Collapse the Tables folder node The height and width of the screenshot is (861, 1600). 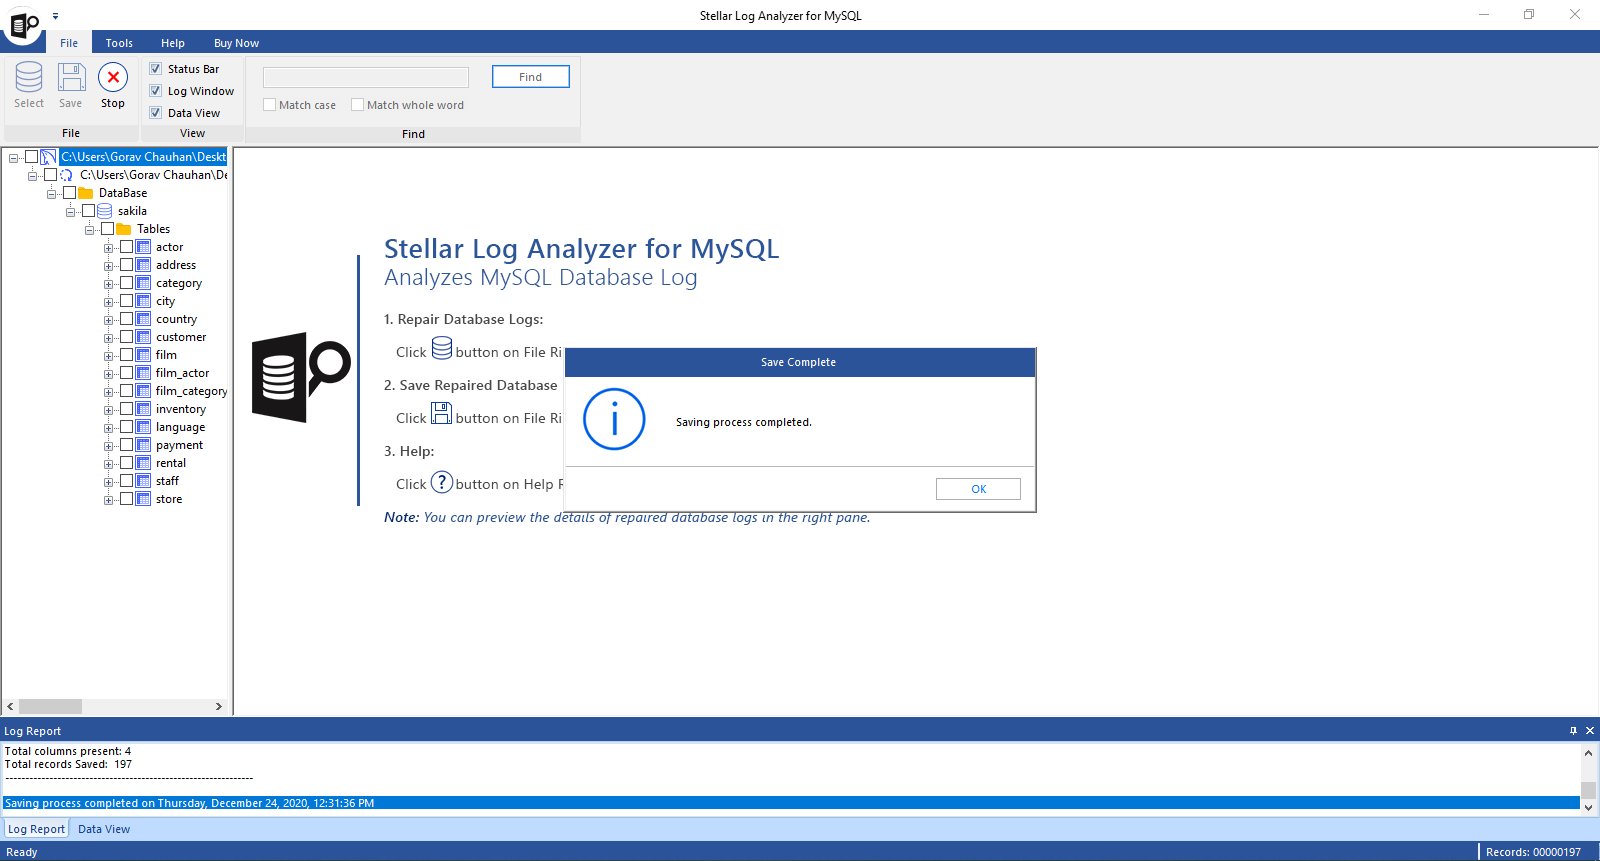90,230
